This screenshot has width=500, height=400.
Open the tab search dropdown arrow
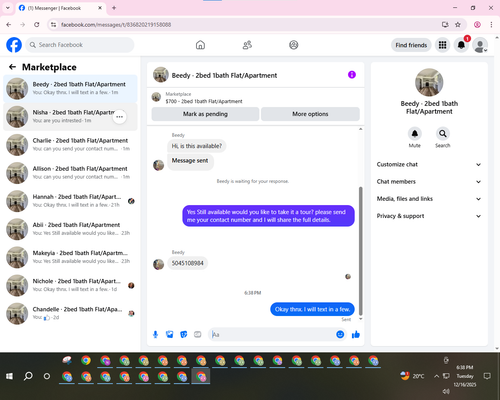pos(8,8)
